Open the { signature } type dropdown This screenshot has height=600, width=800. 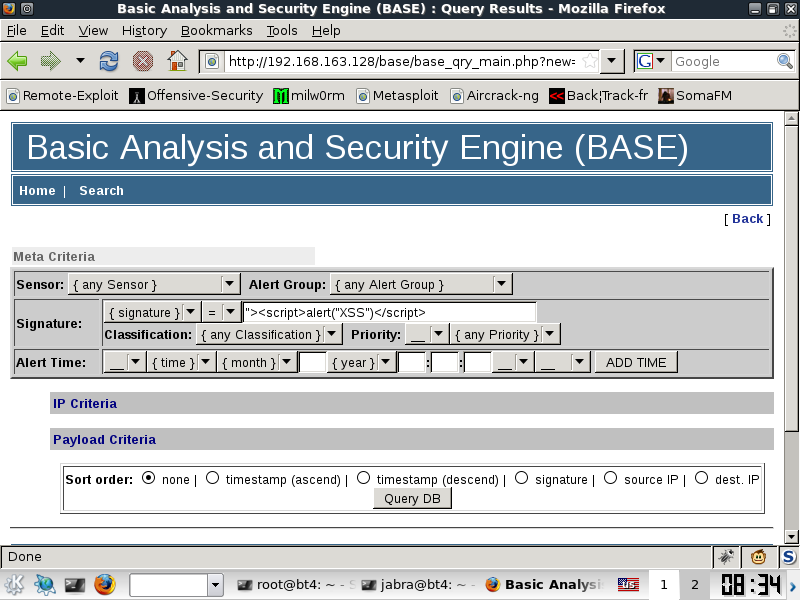152,312
